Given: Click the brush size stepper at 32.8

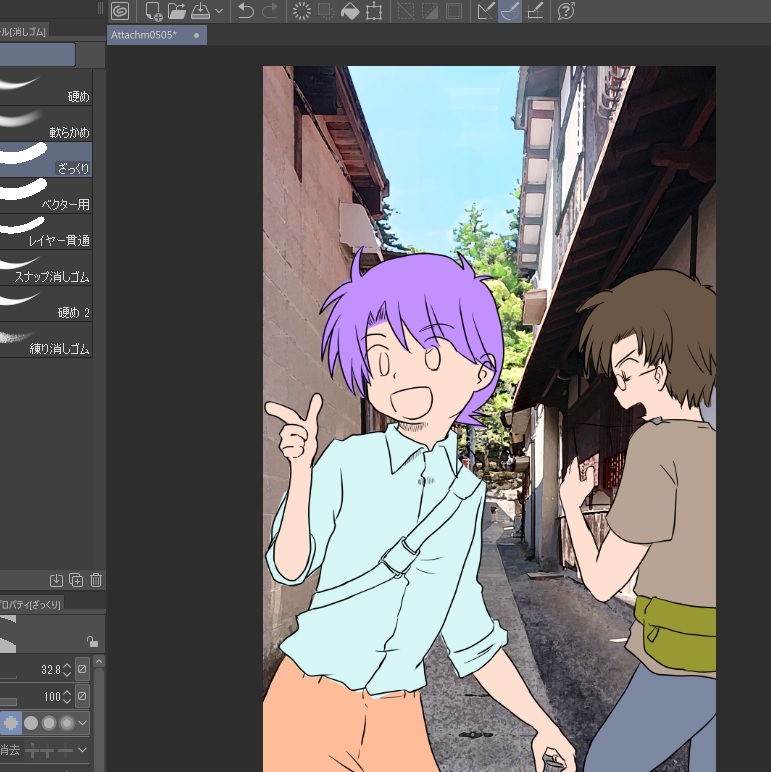Looking at the screenshot, I should (67, 669).
